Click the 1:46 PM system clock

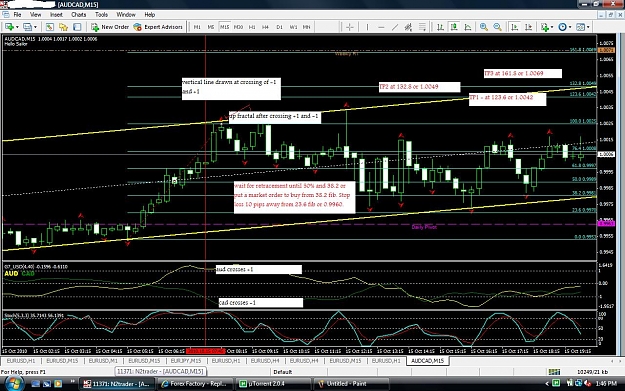607,383
